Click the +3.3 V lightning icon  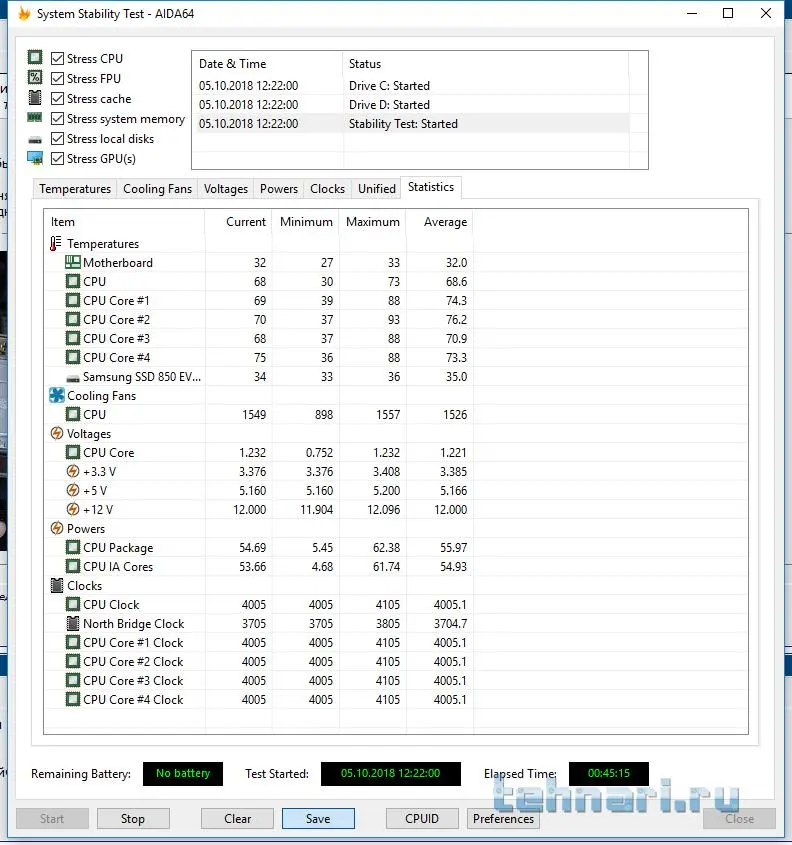(x=73, y=472)
